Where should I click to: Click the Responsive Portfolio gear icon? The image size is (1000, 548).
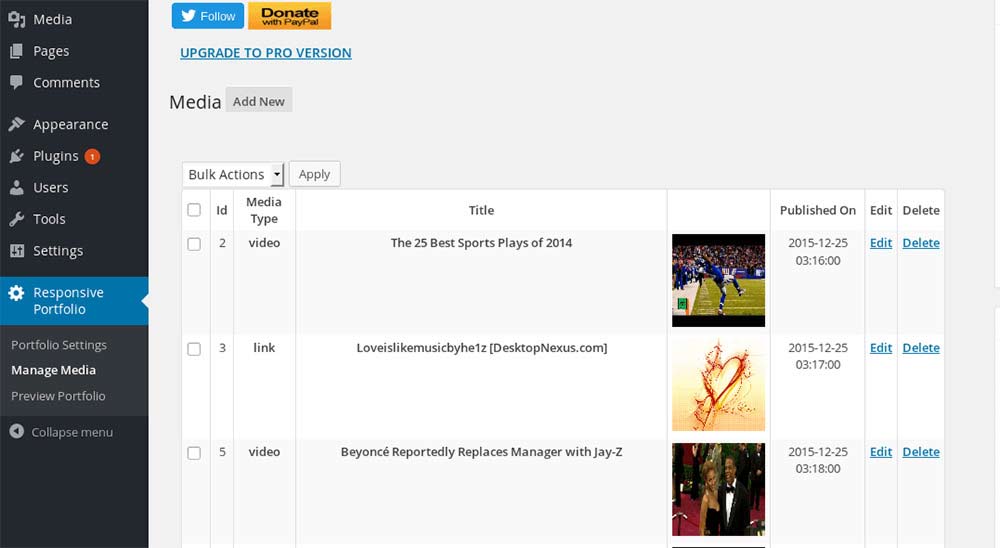point(17,293)
